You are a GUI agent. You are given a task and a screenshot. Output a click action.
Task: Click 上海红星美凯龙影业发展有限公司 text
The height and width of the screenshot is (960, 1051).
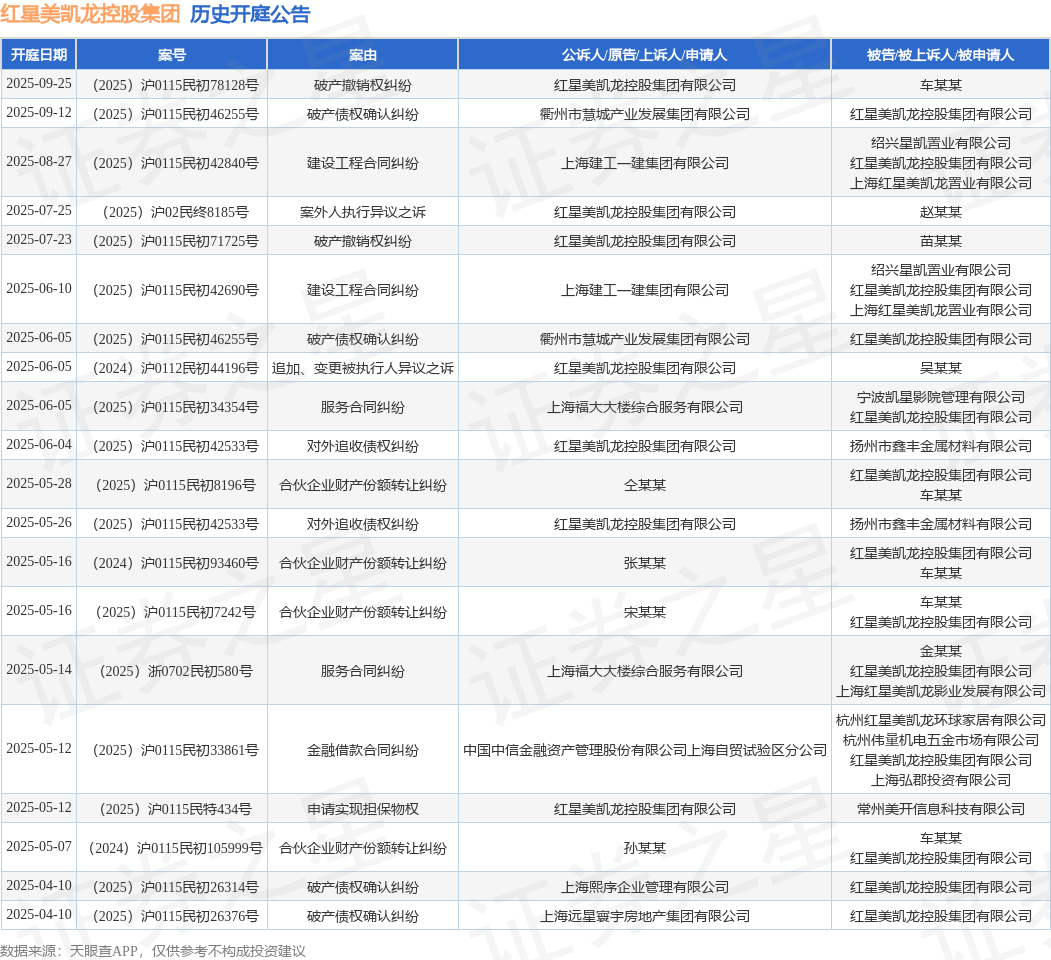tap(940, 691)
